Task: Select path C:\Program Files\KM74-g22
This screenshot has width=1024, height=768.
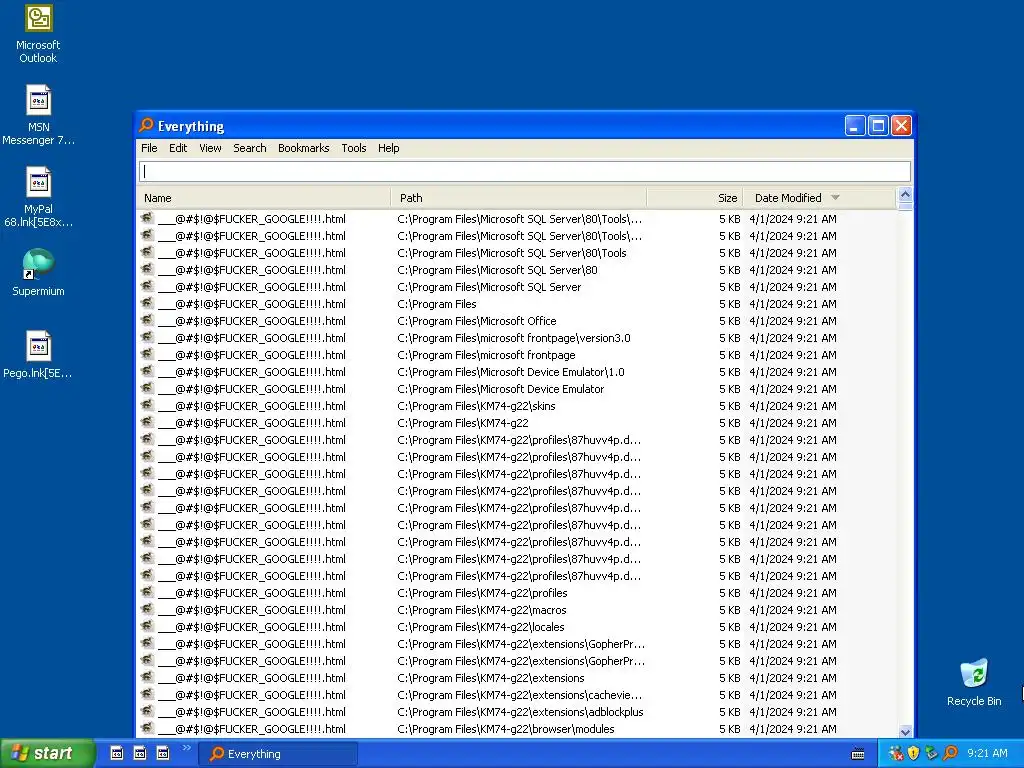Action: click(462, 423)
